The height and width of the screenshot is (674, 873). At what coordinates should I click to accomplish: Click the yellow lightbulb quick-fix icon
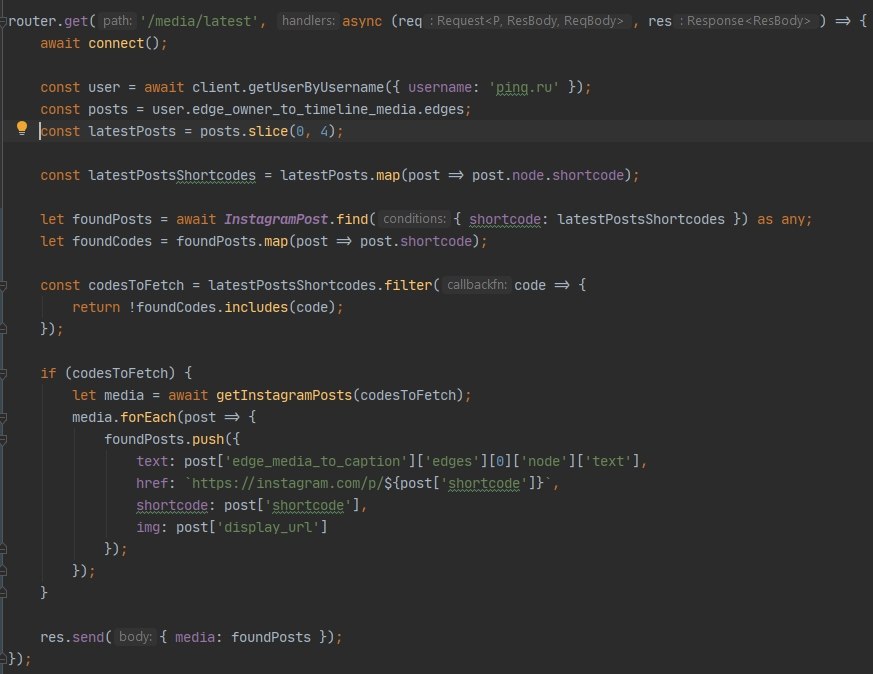pos(22,129)
